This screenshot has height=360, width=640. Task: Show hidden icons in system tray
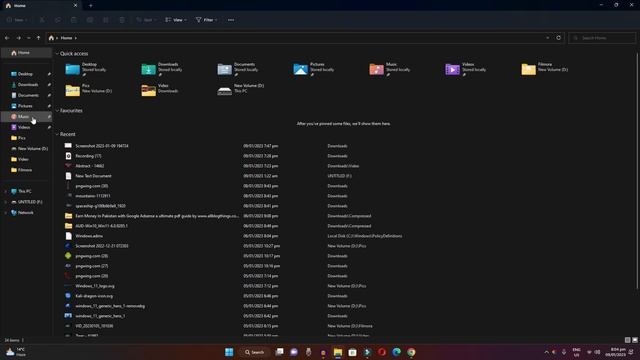coord(547,352)
